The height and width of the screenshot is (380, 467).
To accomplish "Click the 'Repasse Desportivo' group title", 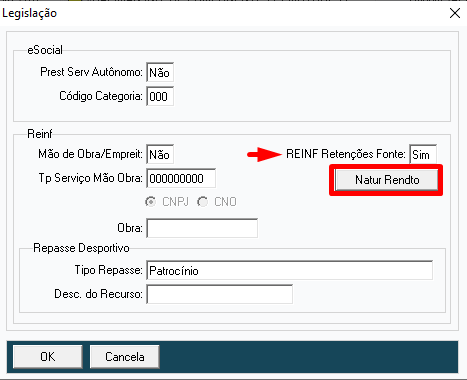I will [x=81, y=248].
